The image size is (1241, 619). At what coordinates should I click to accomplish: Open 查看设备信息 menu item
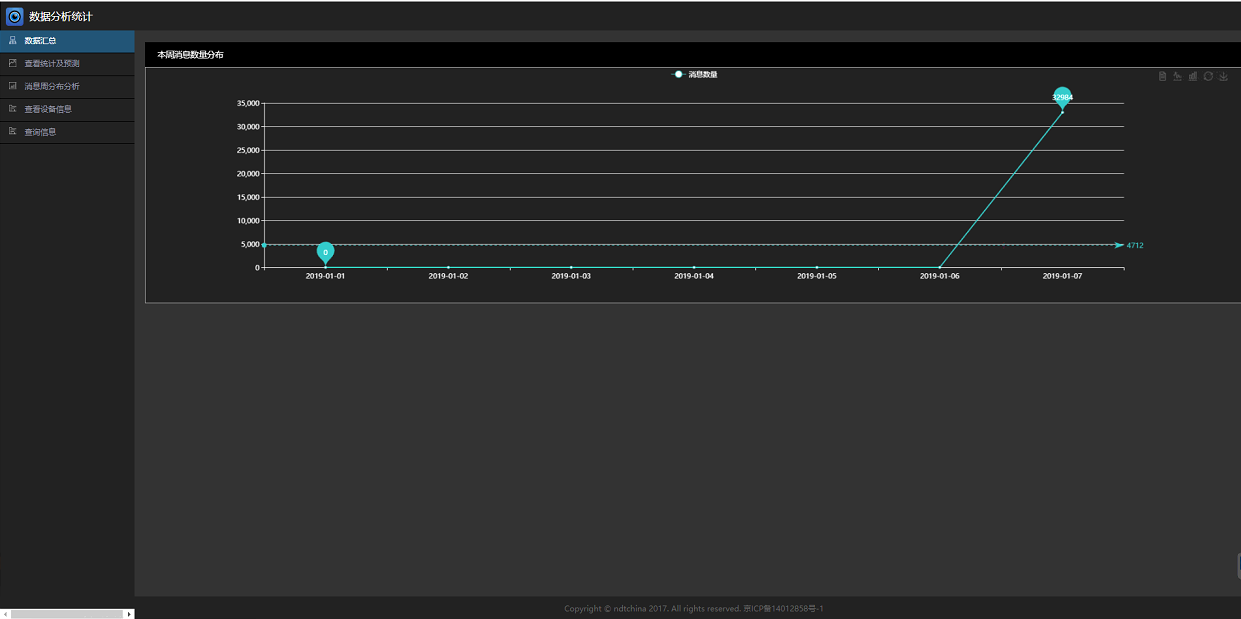point(48,109)
